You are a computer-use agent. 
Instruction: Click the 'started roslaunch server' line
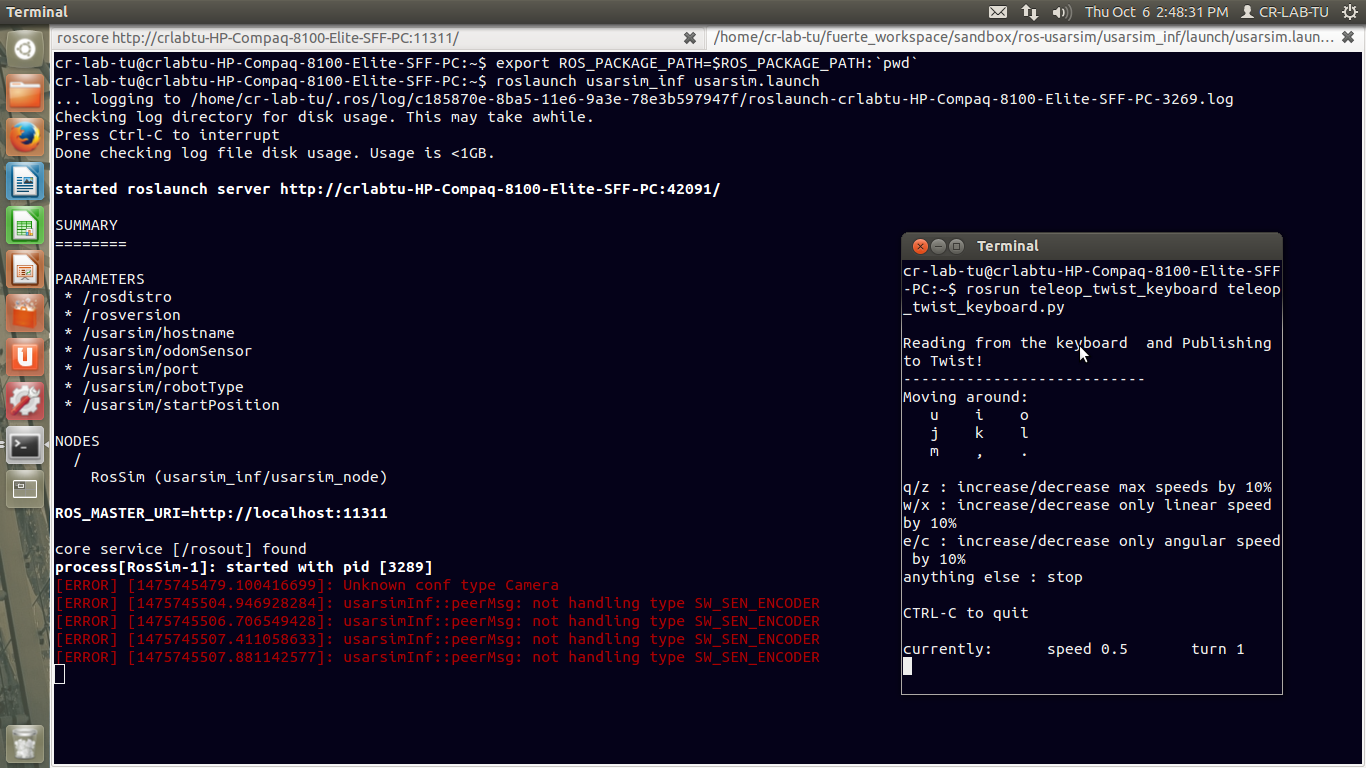(387, 189)
